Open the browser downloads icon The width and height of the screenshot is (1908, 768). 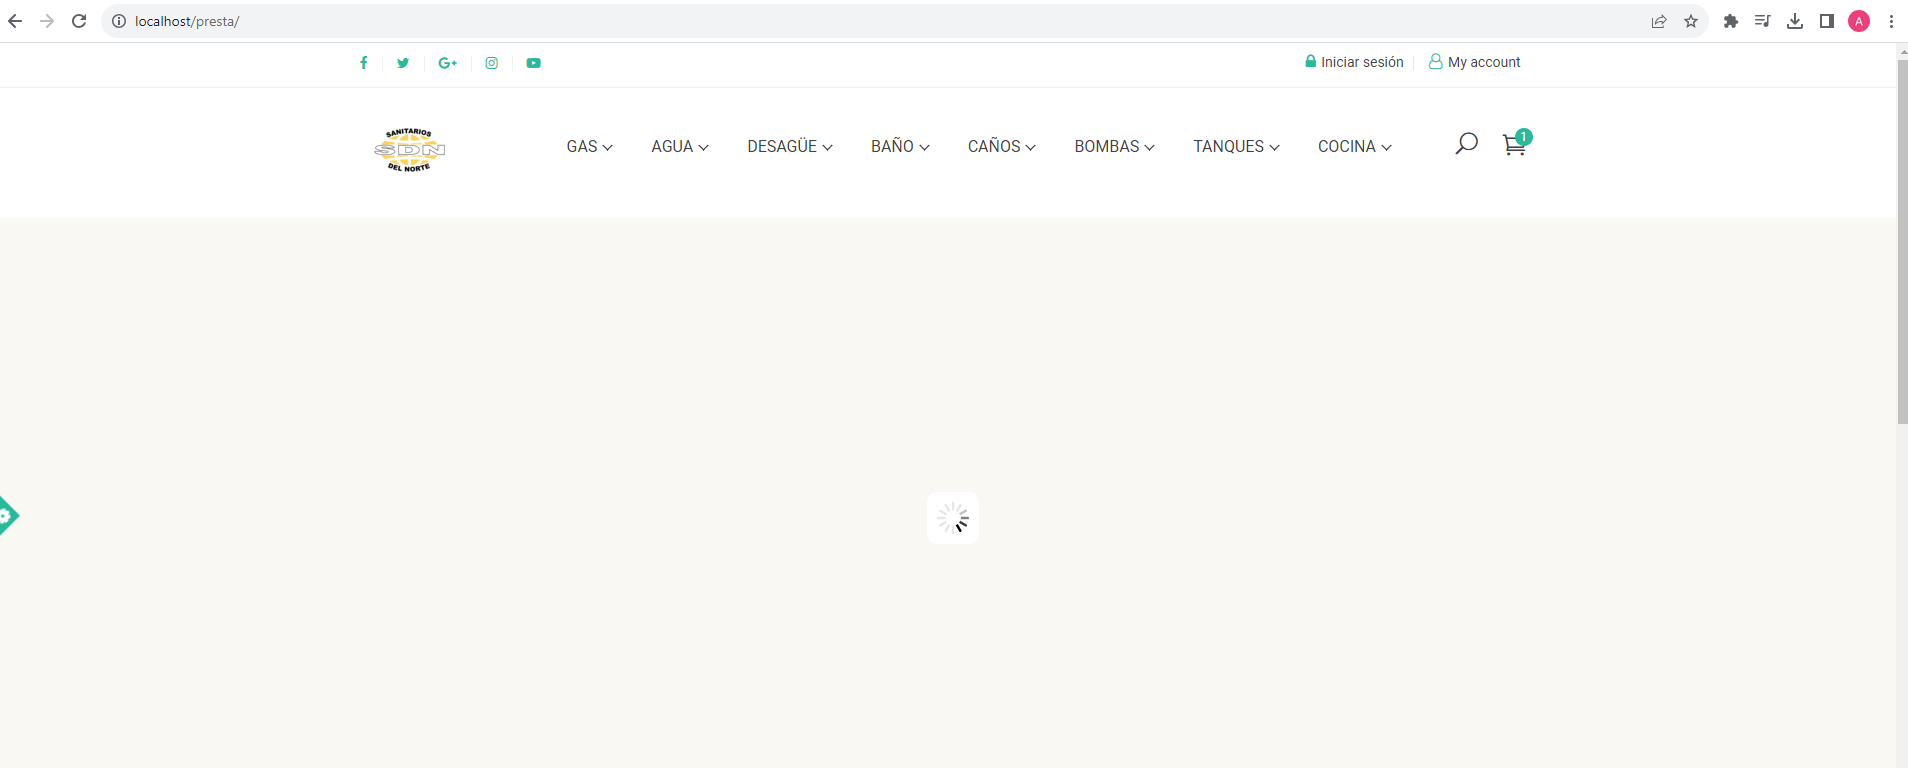pyautogui.click(x=1795, y=21)
